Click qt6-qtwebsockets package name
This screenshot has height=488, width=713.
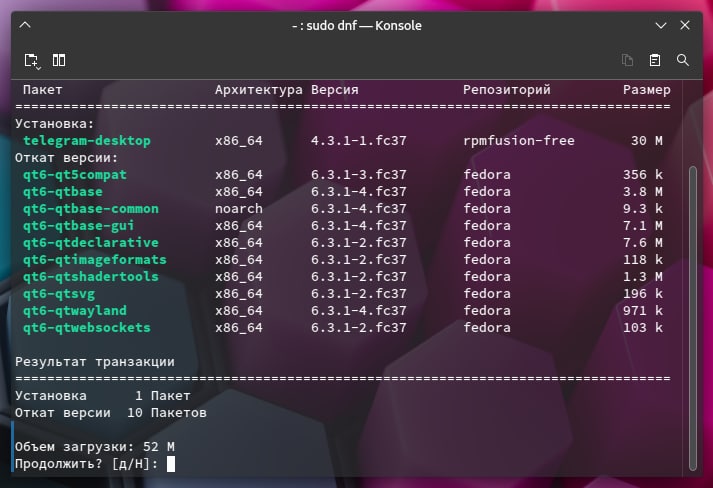tap(87, 327)
